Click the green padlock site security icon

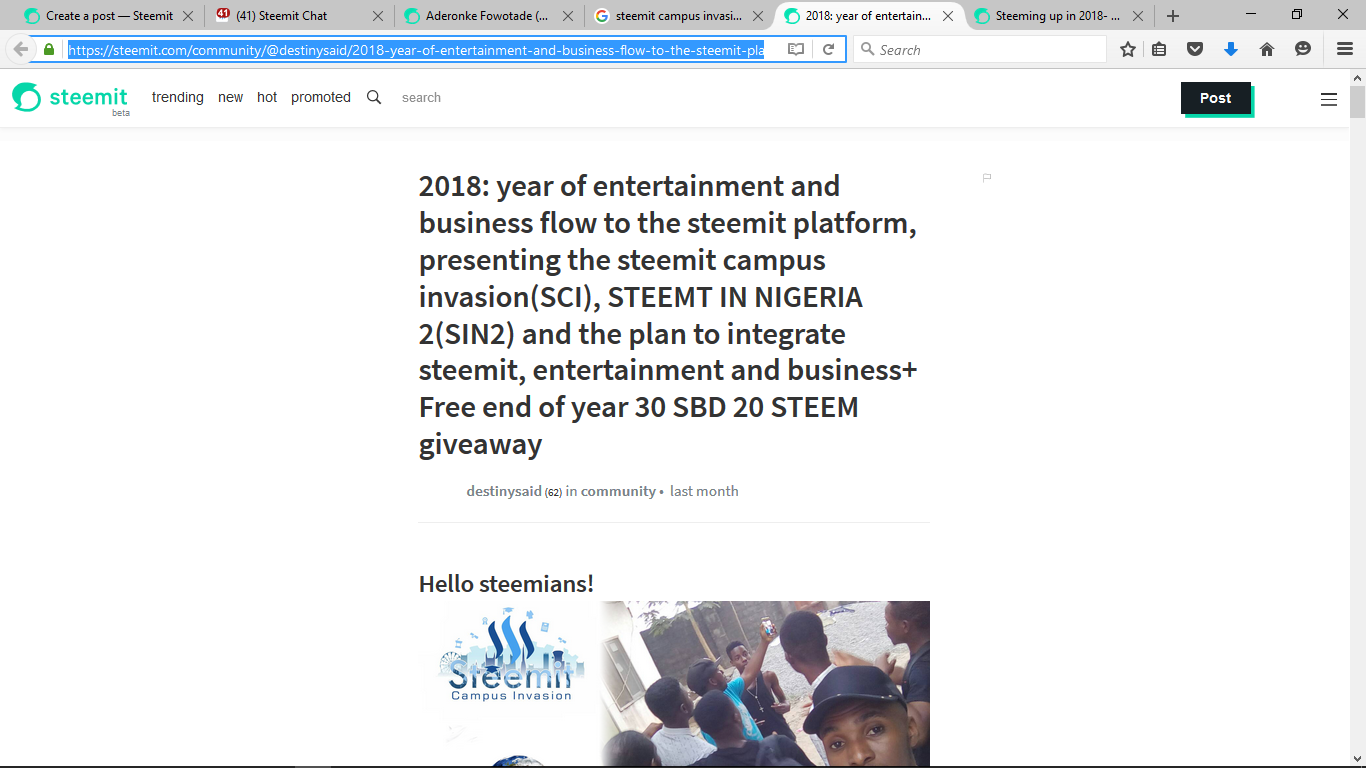(x=49, y=49)
